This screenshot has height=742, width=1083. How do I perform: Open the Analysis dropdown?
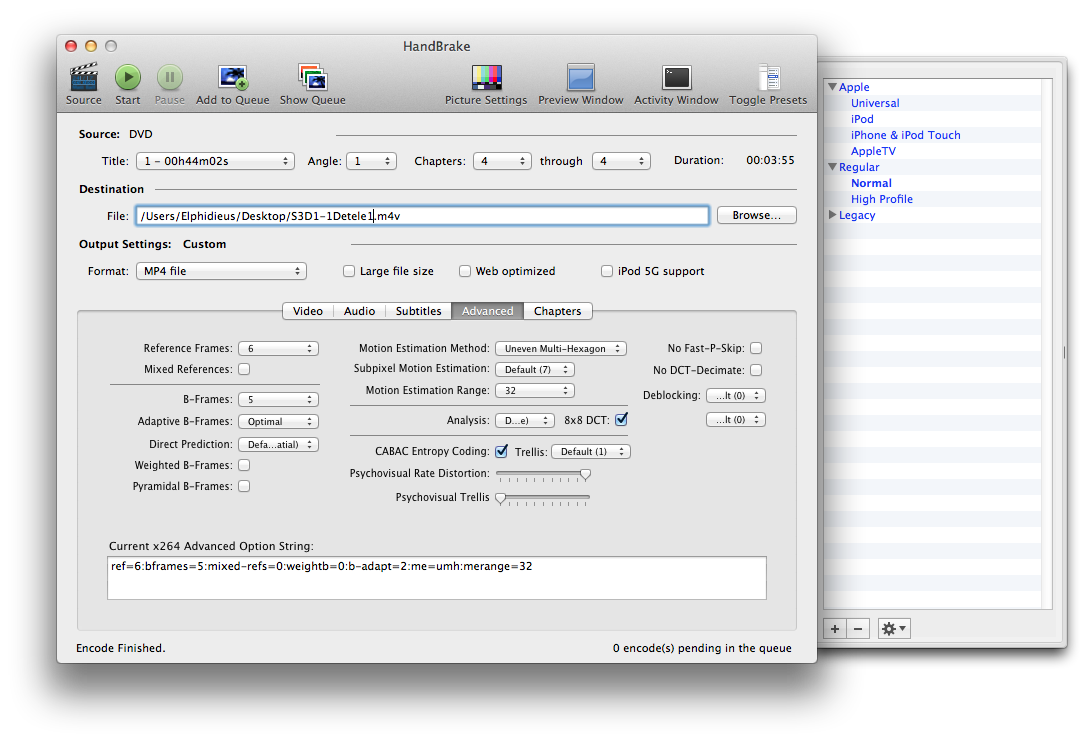(525, 420)
